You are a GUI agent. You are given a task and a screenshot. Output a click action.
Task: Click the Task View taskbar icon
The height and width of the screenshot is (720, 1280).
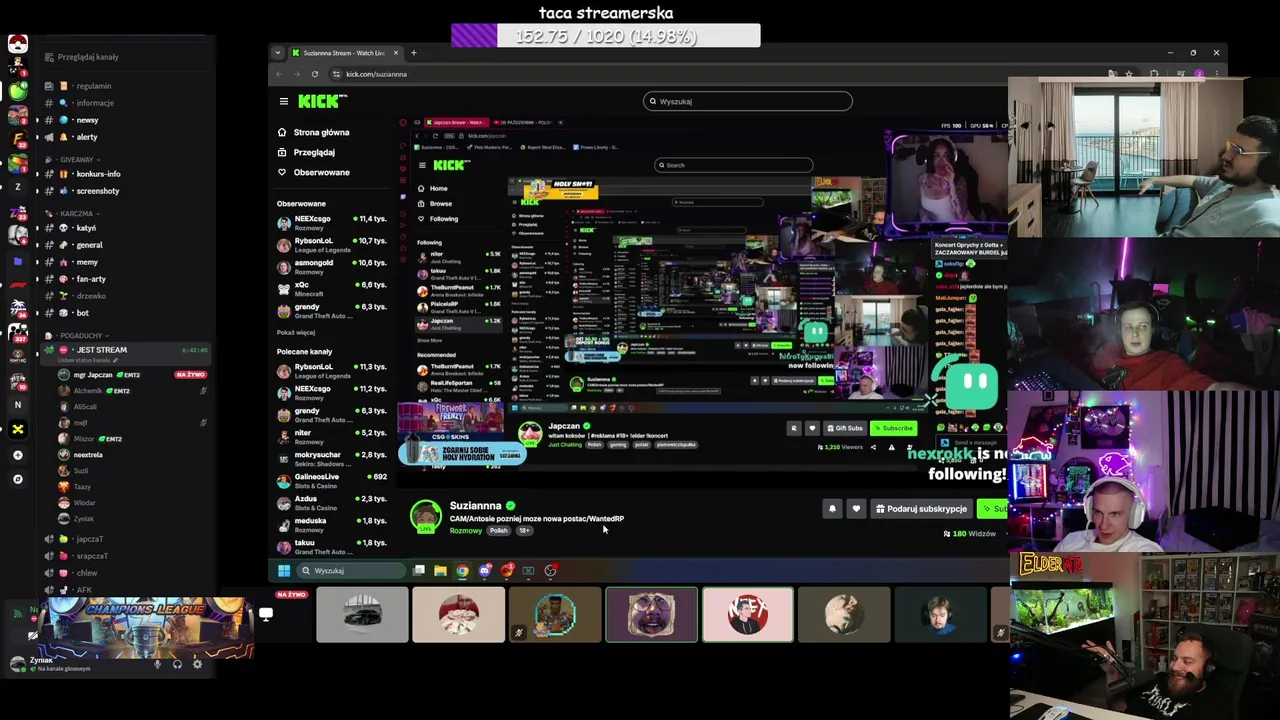pos(419,571)
